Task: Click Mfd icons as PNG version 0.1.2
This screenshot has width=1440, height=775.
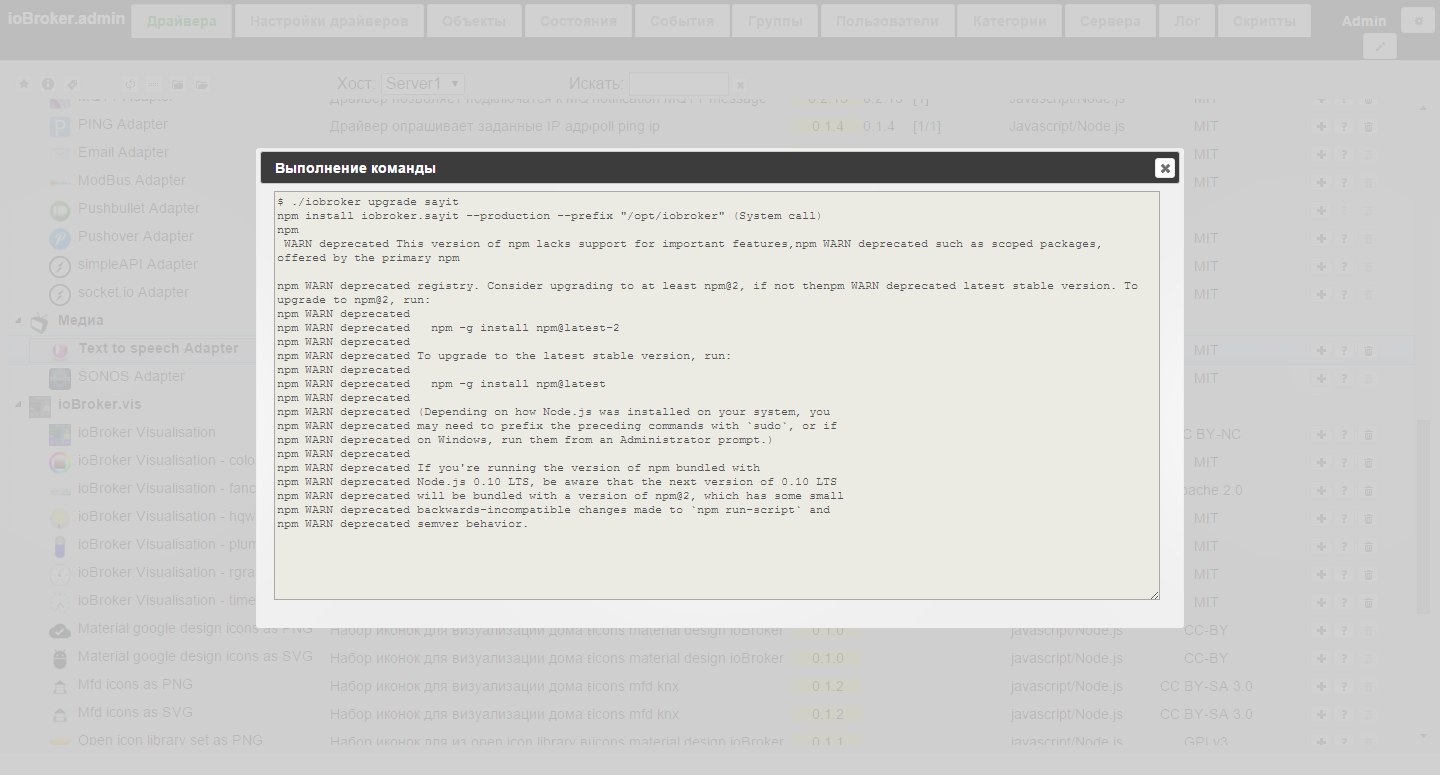Action: click(x=827, y=686)
